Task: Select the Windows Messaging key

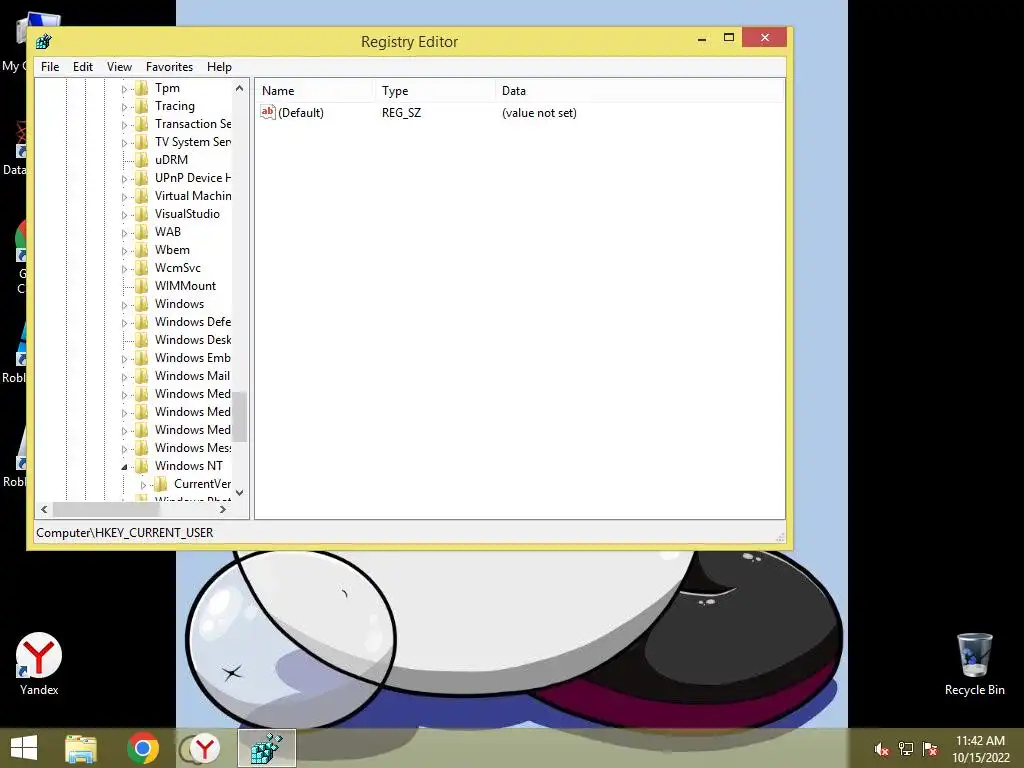Action: (193, 448)
